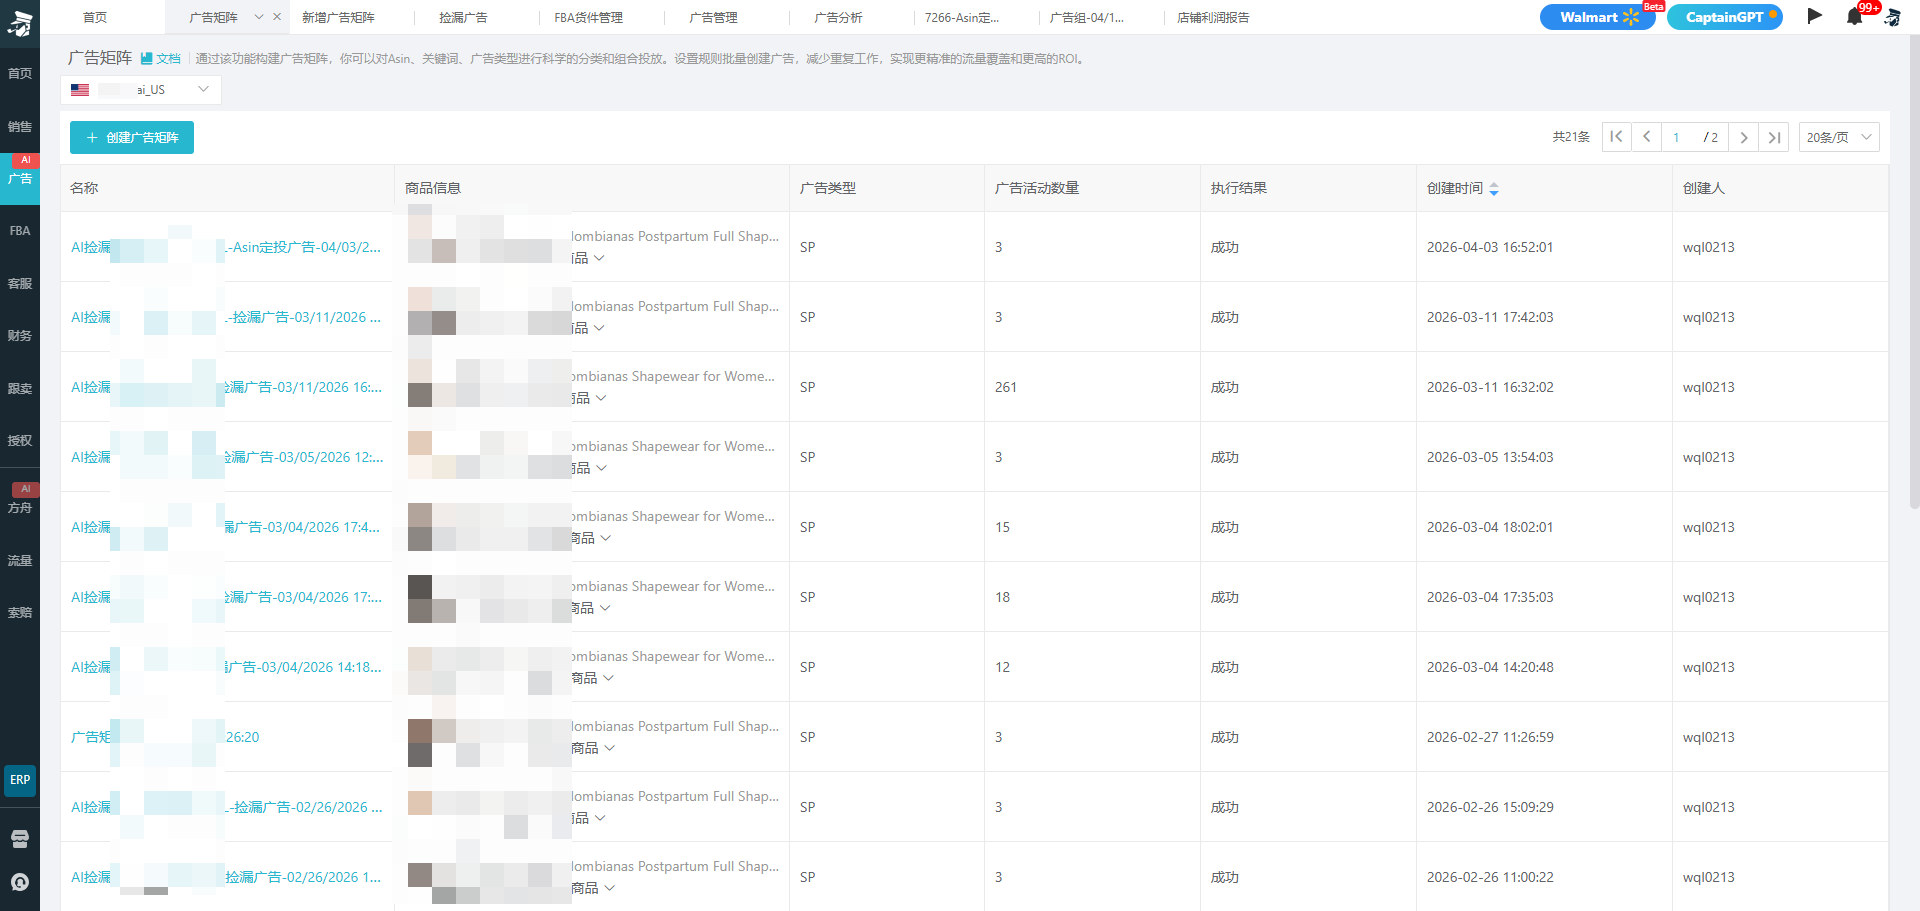The image size is (1920, 911).
Task: Switch to the 广告分析 tab
Action: pos(838,18)
